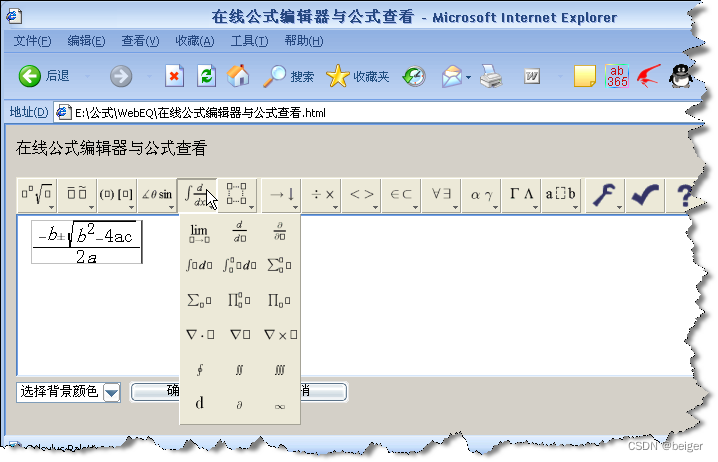Insert the divergence nabla dot template
The width and height of the screenshot is (718, 462).
click(x=200, y=335)
